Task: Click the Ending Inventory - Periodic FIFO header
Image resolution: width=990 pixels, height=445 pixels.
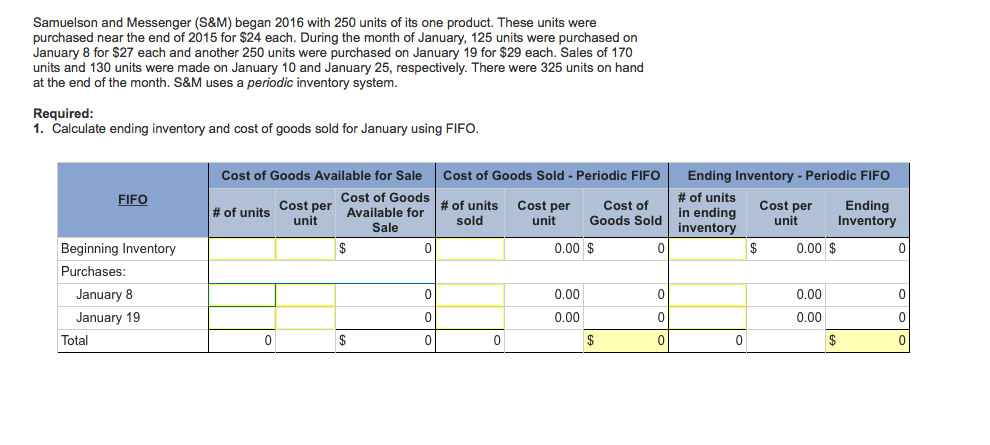Action: tap(788, 175)
